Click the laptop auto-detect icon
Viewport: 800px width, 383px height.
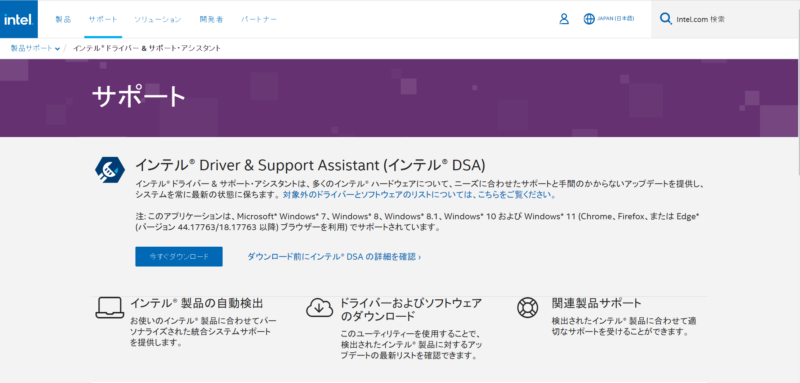110,308
